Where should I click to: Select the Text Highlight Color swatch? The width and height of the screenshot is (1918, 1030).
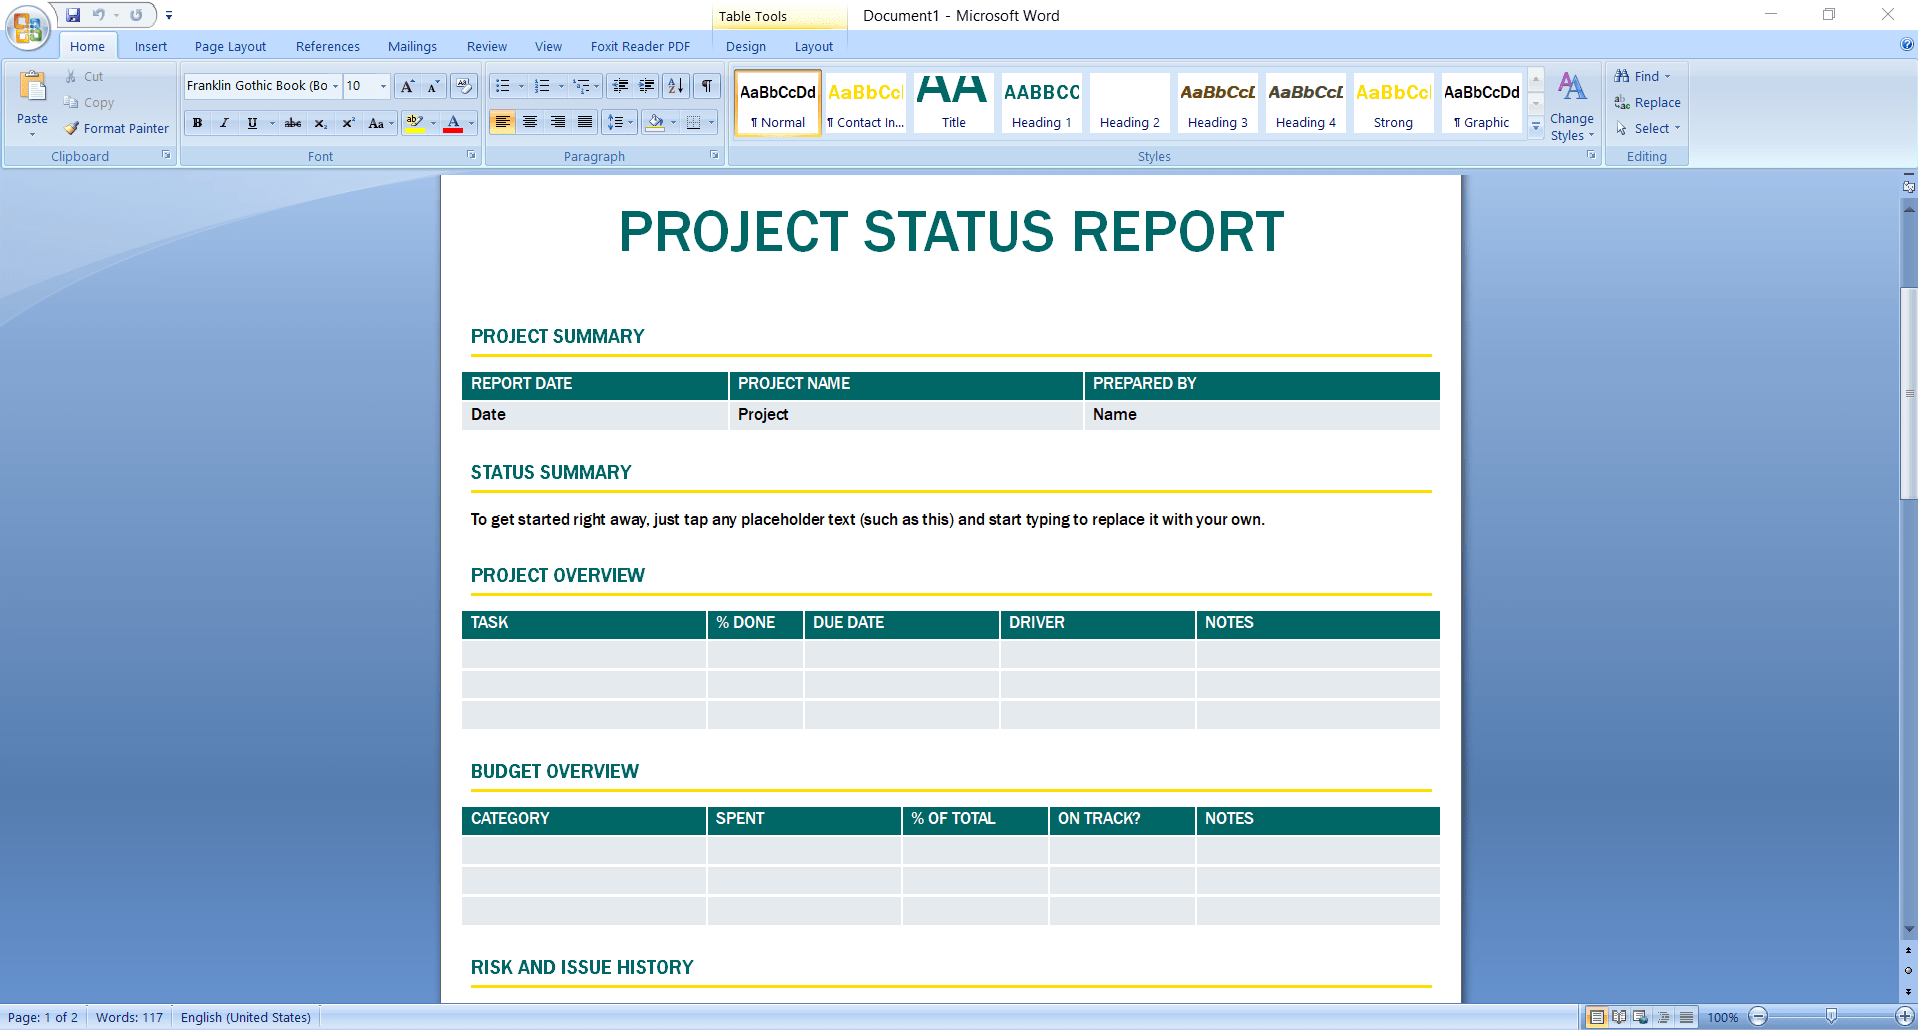point(414,123)
